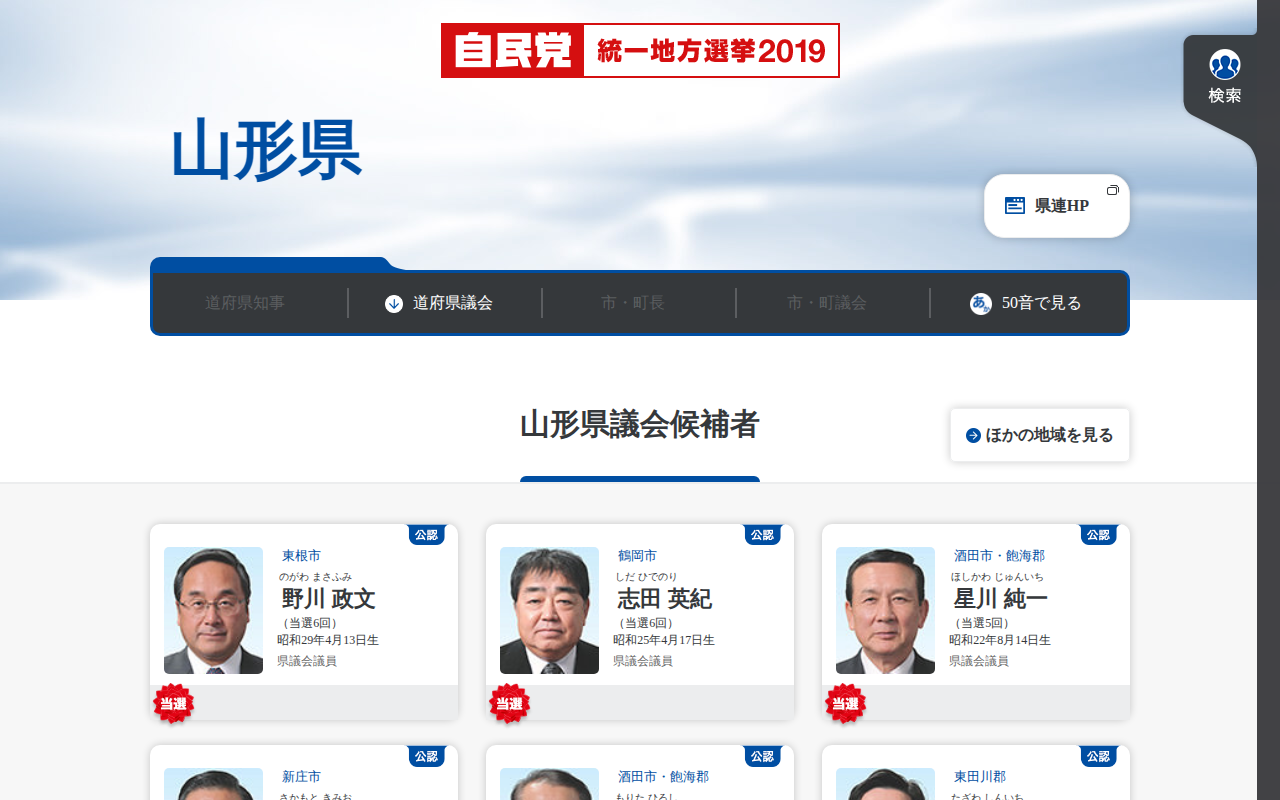Screen dimensions: 1280x800
Task: Click district label 東田川郡
Action: click(980, 777)
